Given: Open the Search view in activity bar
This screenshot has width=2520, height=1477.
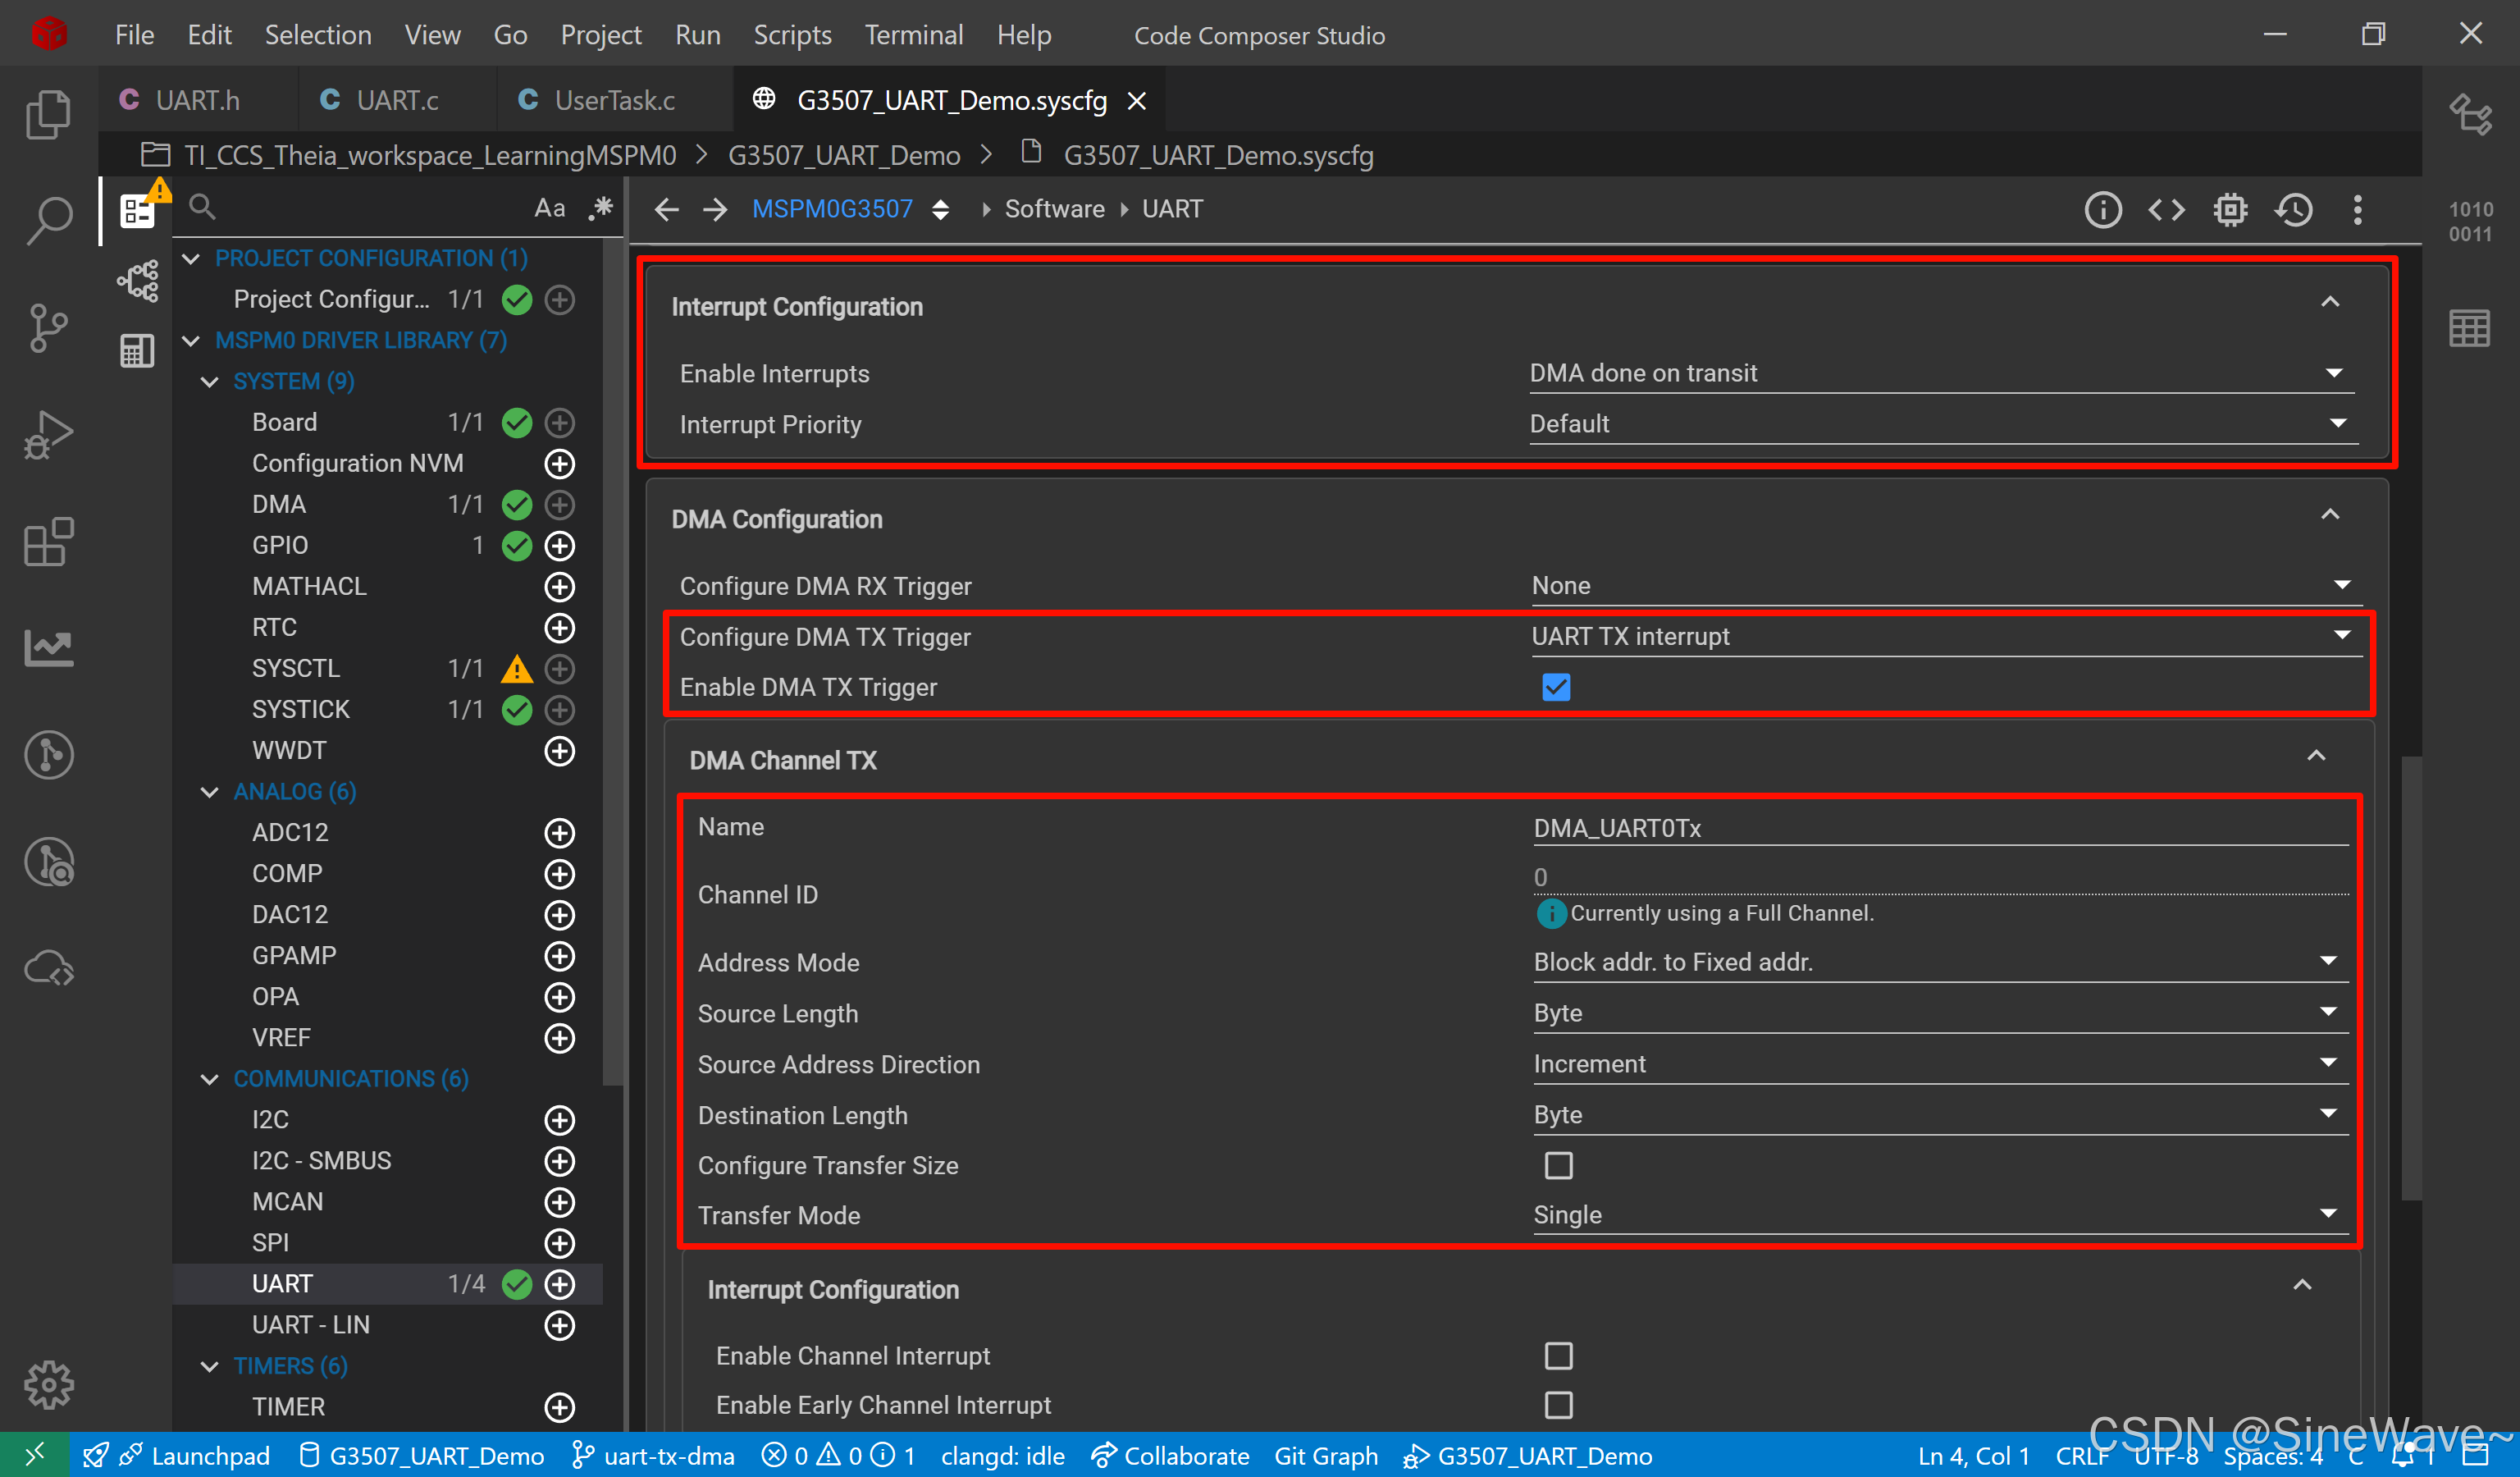Looking at the screenshot, I should 48,221.
